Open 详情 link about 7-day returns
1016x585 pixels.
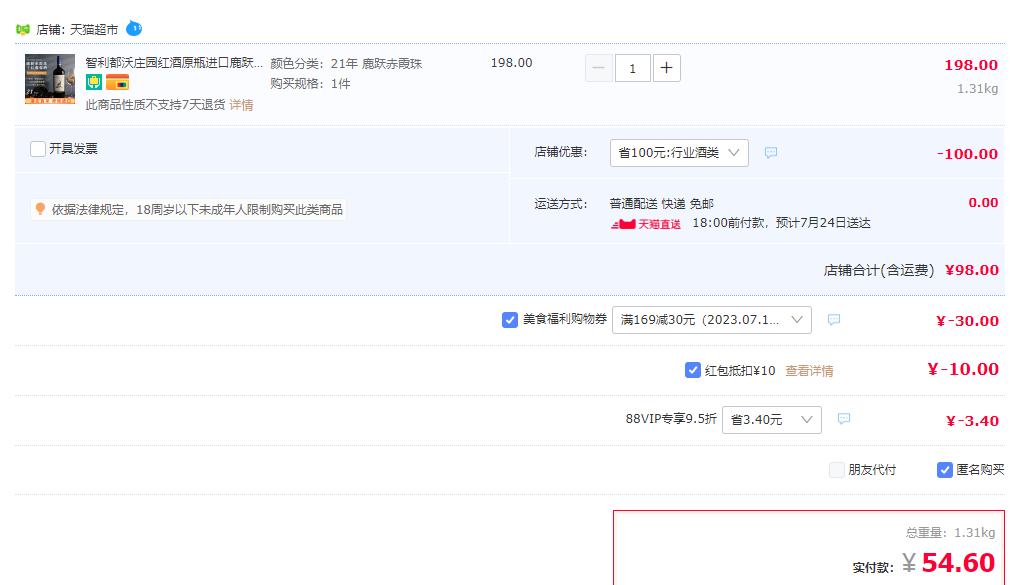click(241, 105)
